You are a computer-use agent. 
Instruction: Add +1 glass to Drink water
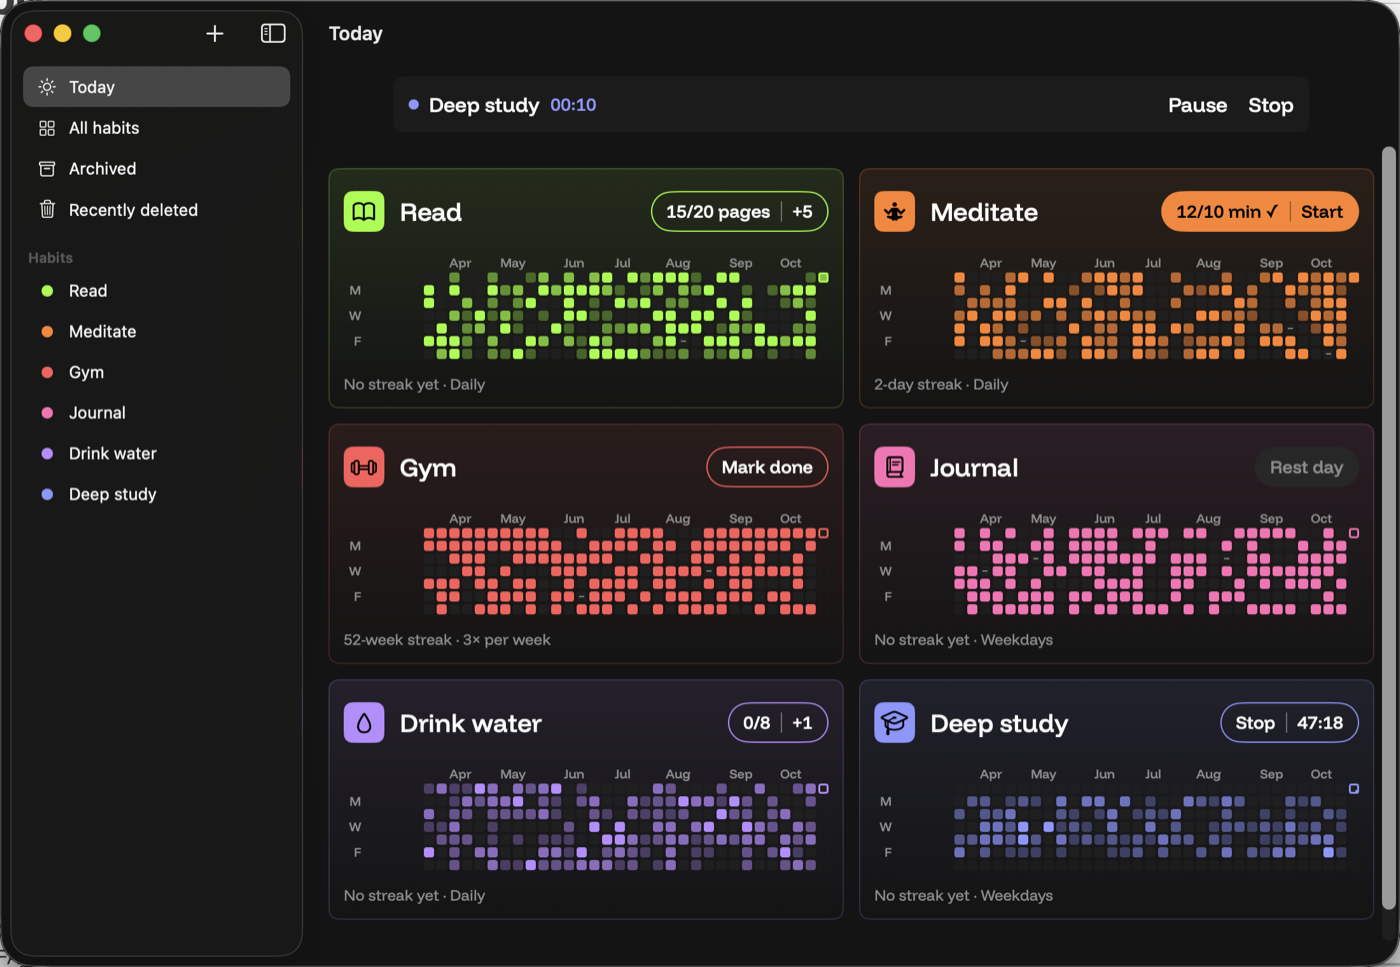[803, 723]
